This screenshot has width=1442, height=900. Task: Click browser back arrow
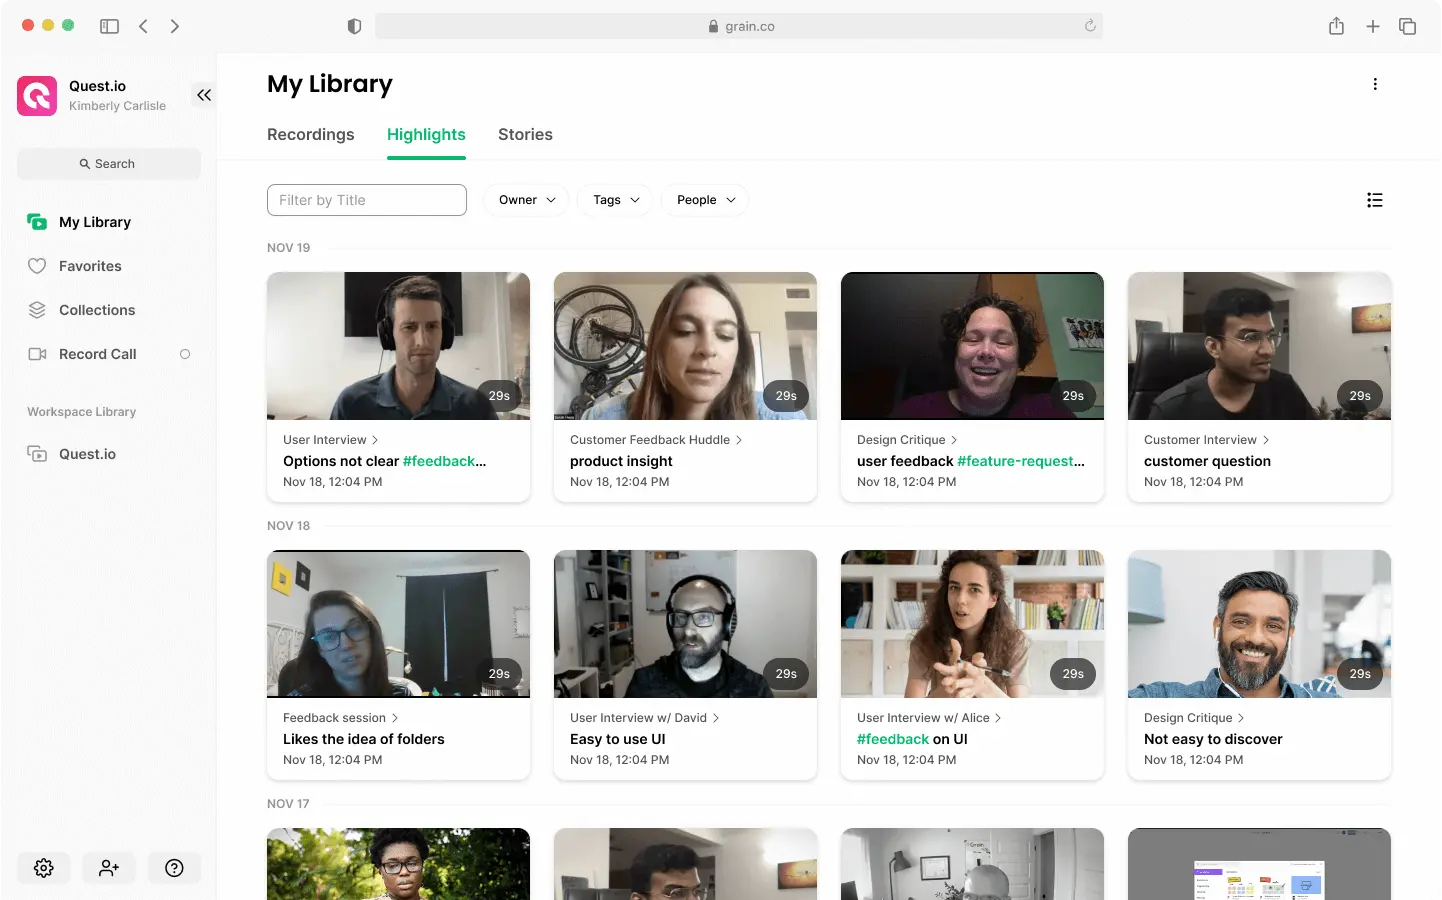[143, 26]
